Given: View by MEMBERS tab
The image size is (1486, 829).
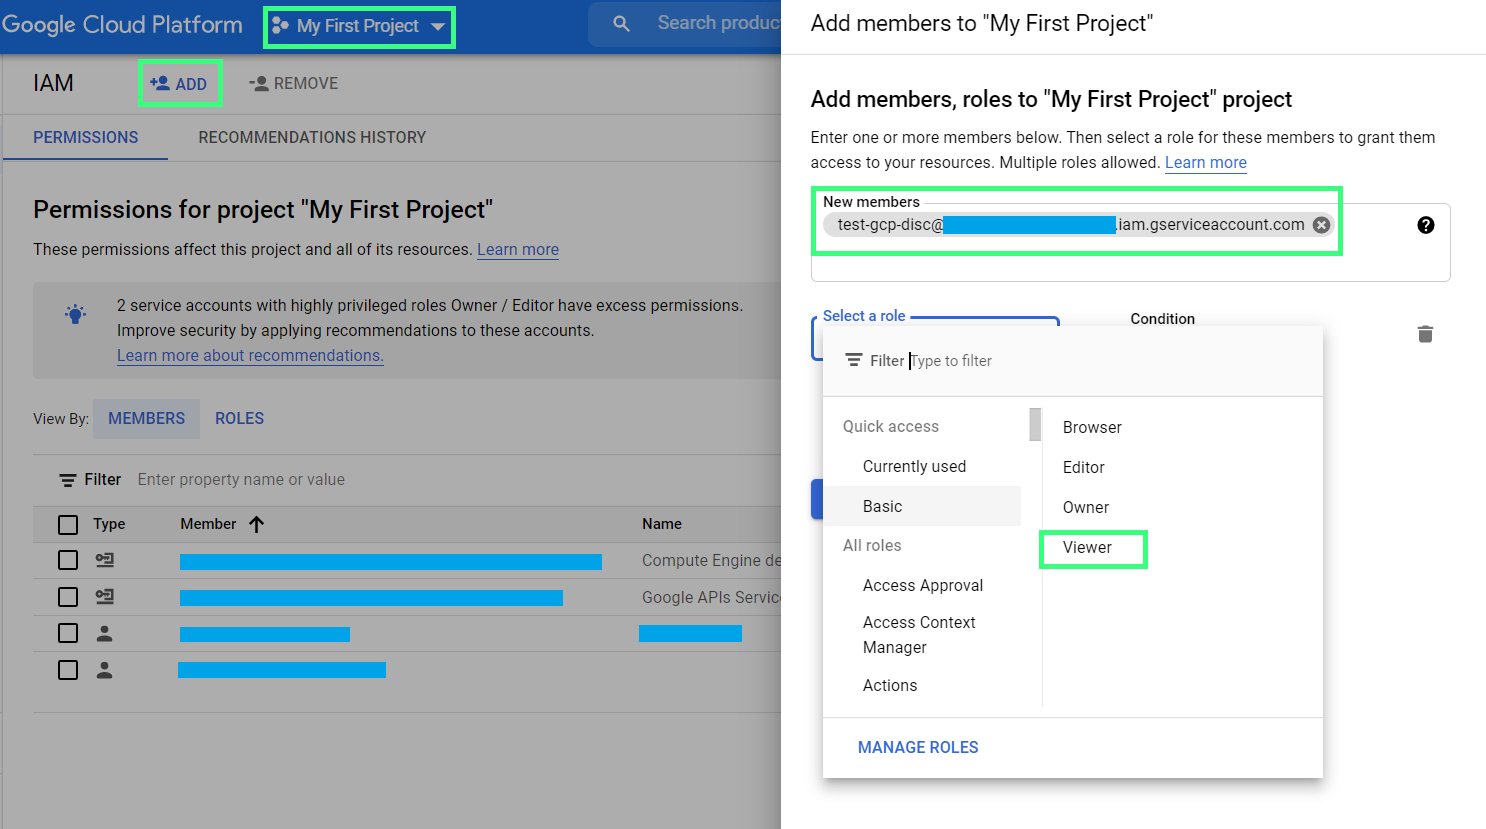Looking at the screenshot, I should (x=147, y=418).
